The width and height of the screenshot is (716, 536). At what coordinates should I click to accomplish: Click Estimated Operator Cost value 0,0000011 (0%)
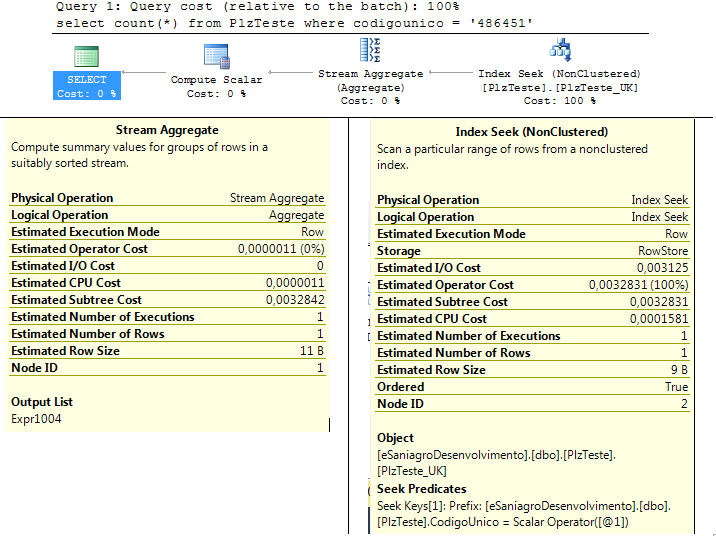pyautogui.click(x=281, y=249)
